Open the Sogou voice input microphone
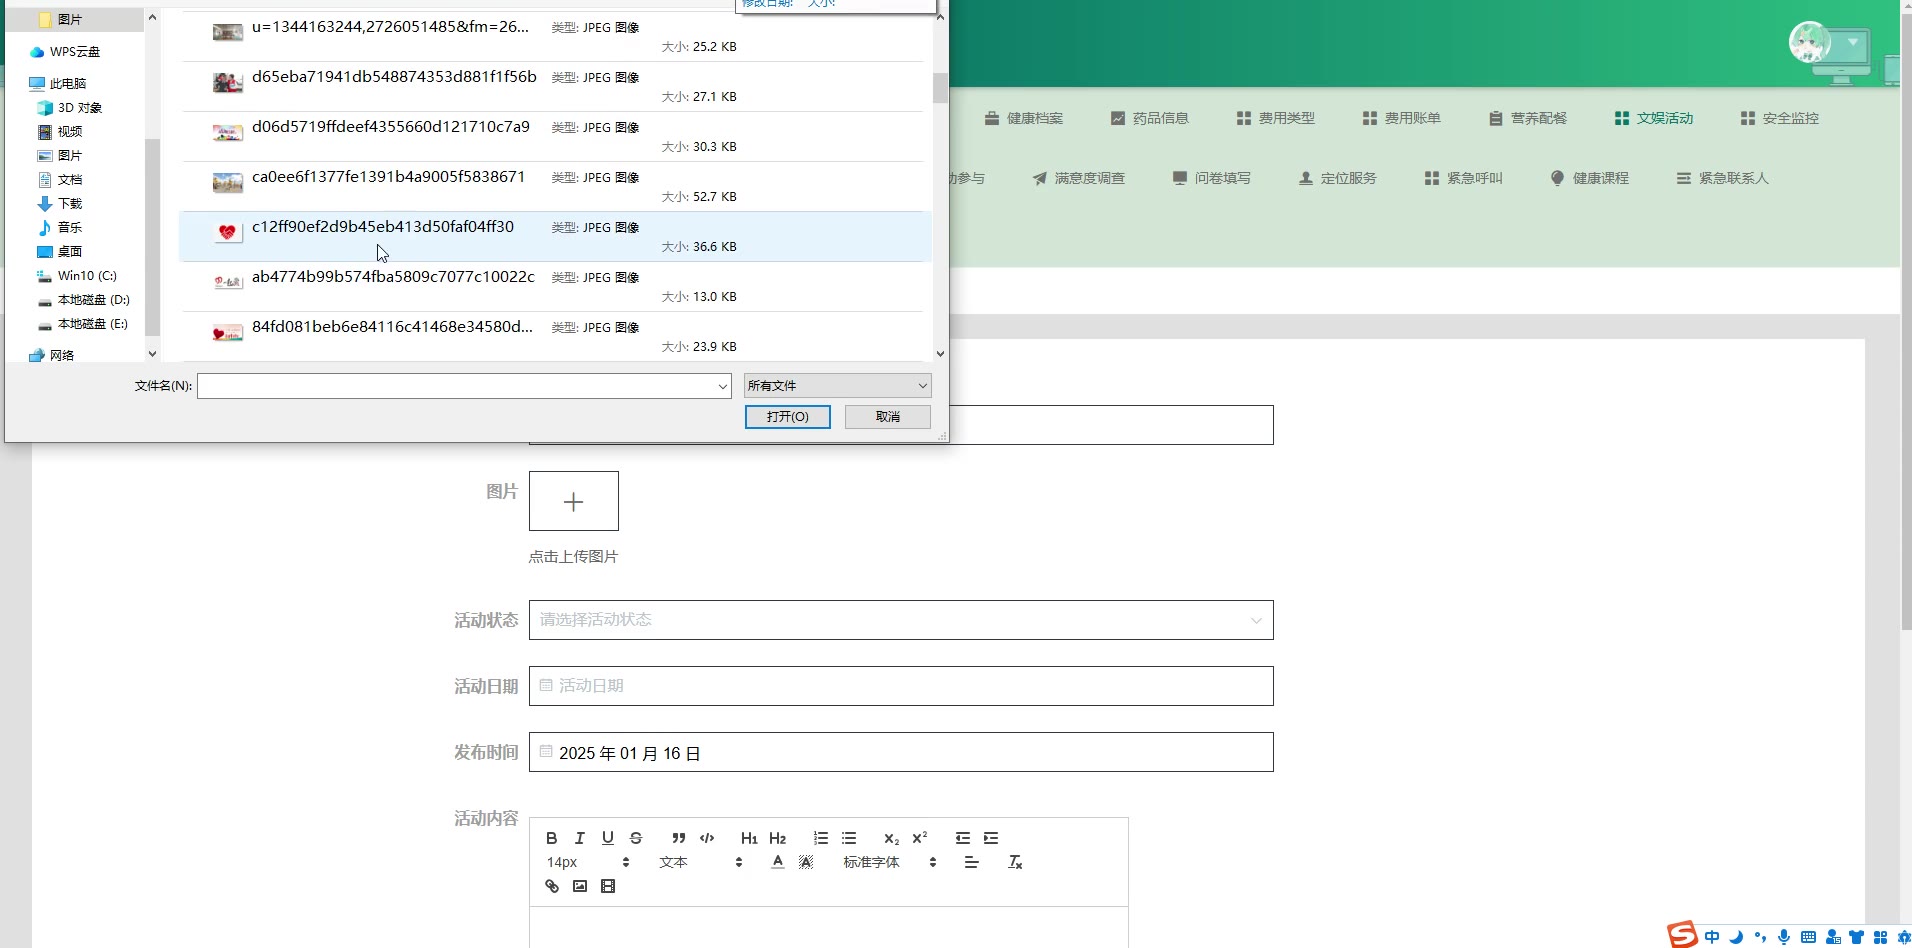The width and height of the screenshot is (1912, 948). pyautogui.click(x=1784, y=937)
